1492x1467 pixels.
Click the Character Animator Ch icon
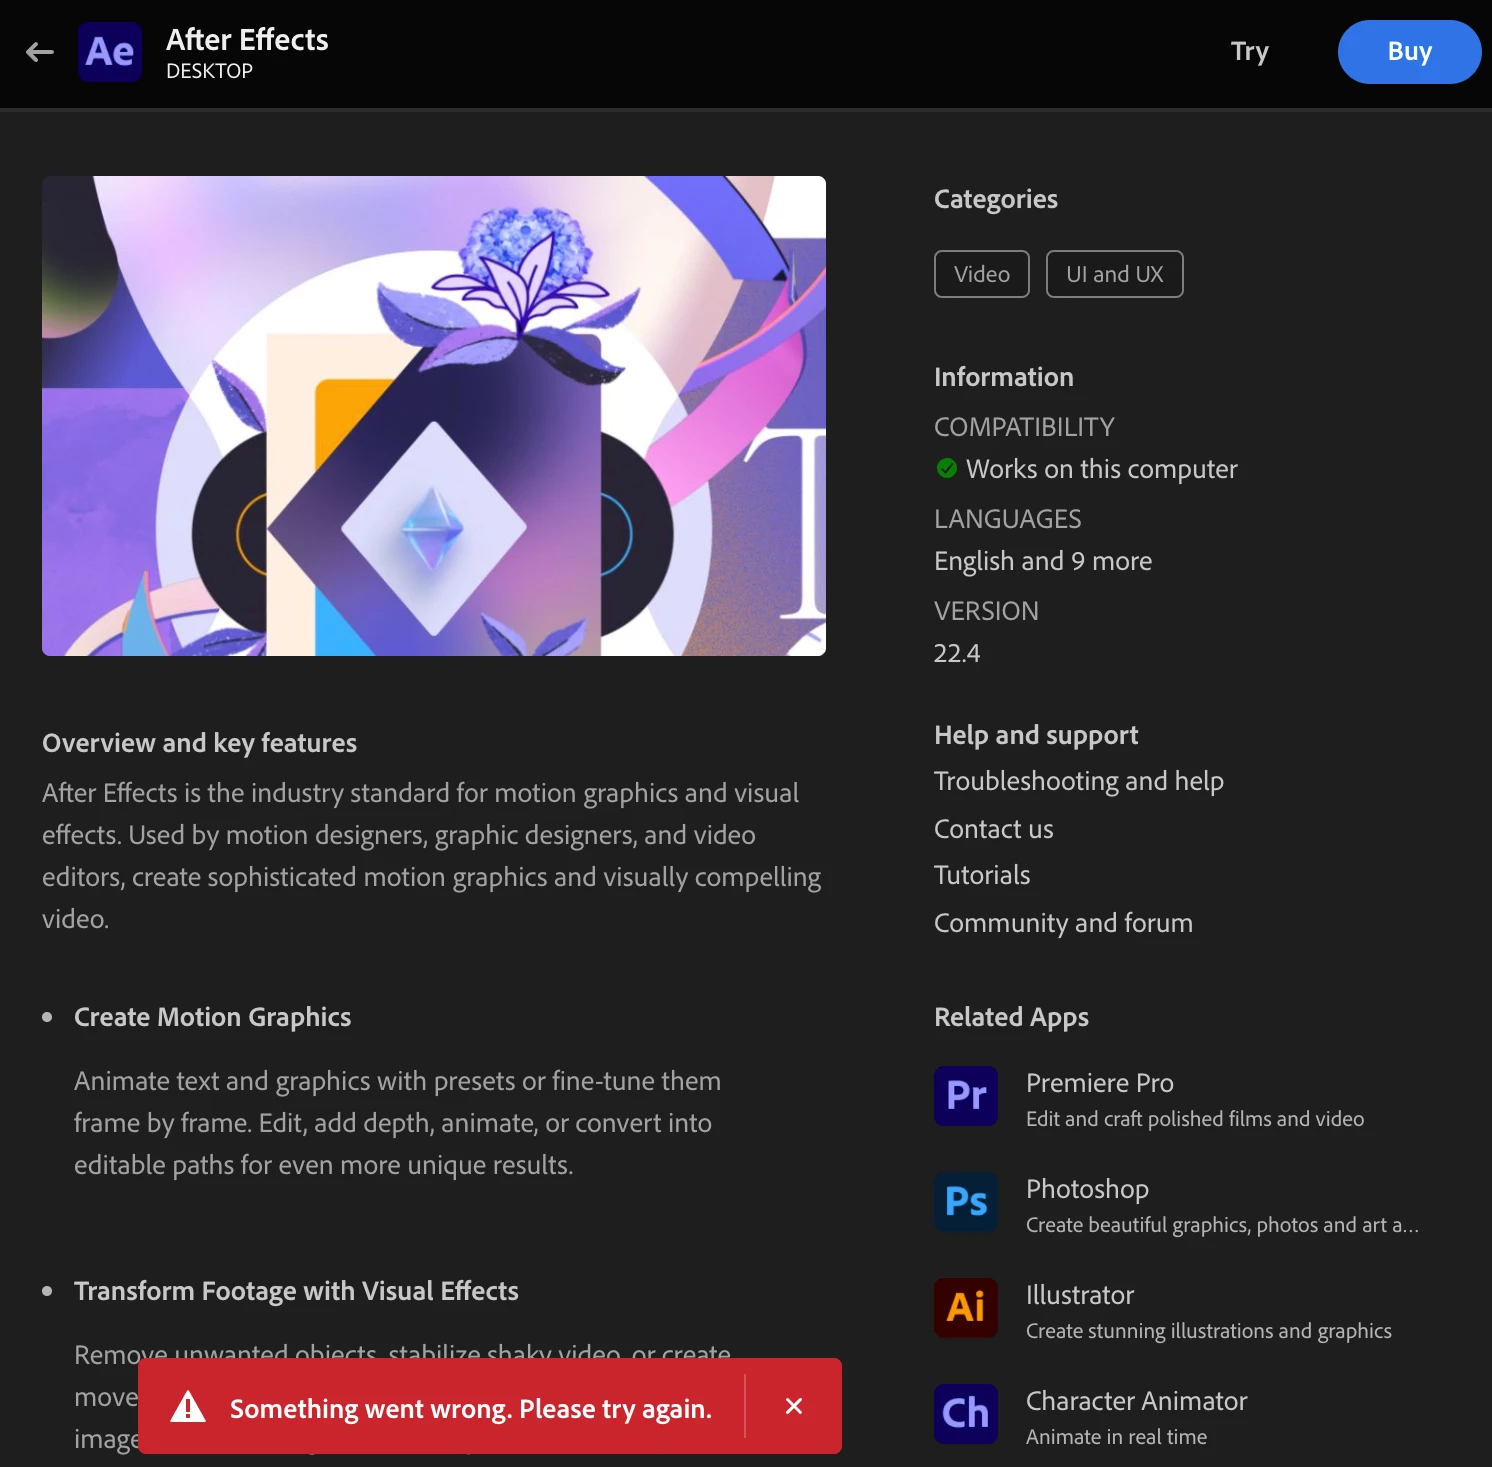click(x=966, y=1414)
